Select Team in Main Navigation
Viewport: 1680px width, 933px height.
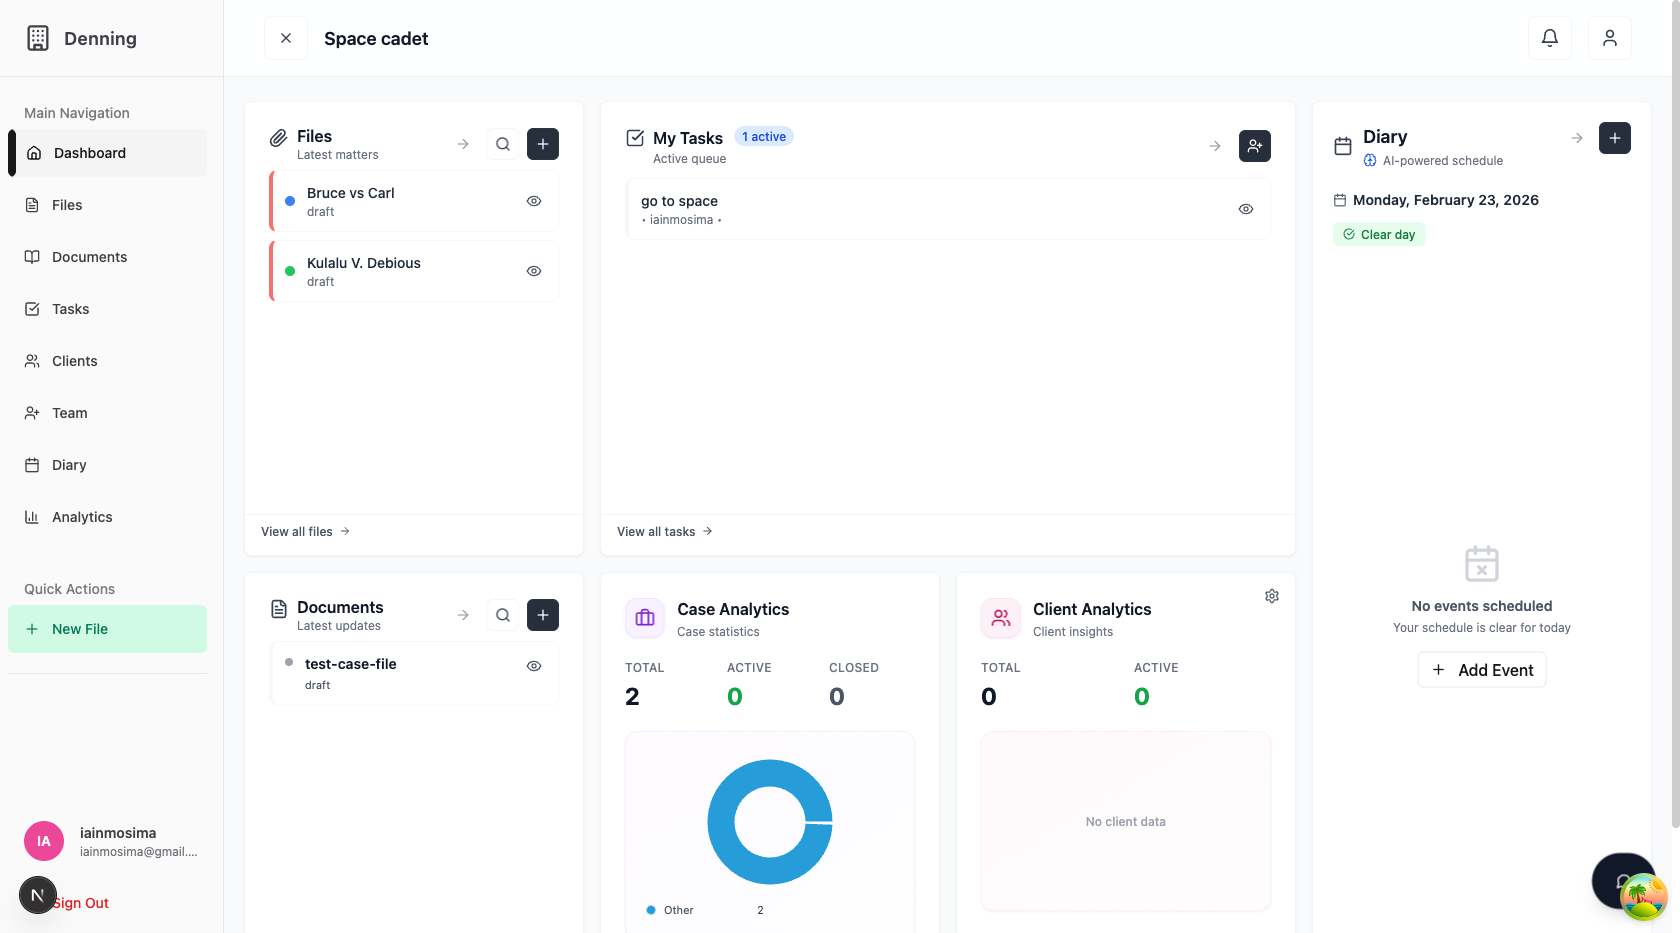coord(70,413)
